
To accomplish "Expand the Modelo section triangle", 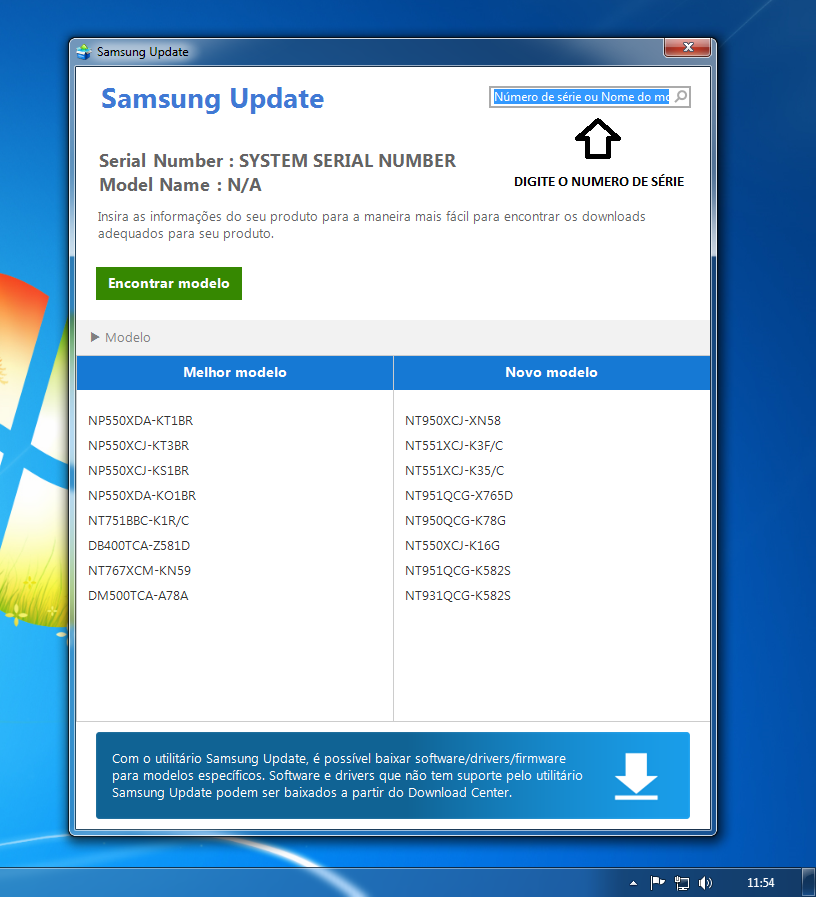I will [95, 337].
